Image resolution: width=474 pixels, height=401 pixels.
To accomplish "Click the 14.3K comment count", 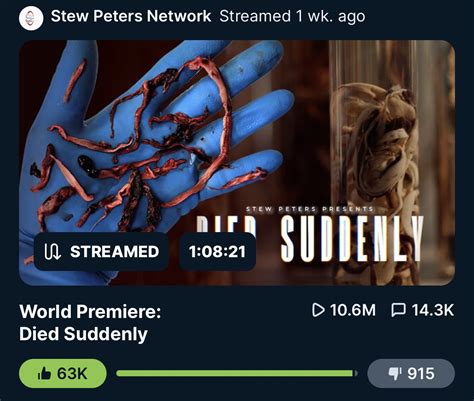I will (433, 310).
